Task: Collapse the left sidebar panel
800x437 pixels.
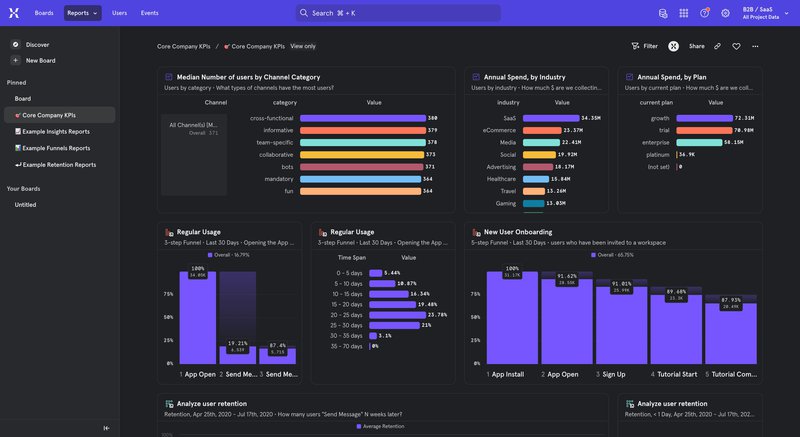Action: [106, 428]
